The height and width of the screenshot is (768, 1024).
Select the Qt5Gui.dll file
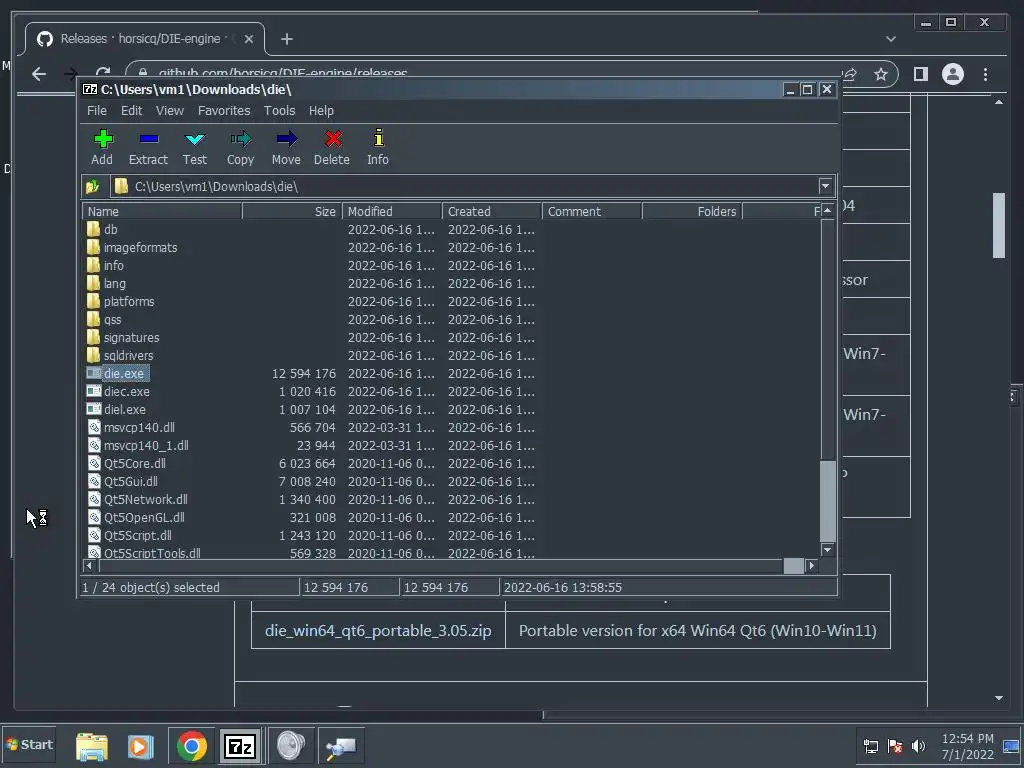click(131, 481)
